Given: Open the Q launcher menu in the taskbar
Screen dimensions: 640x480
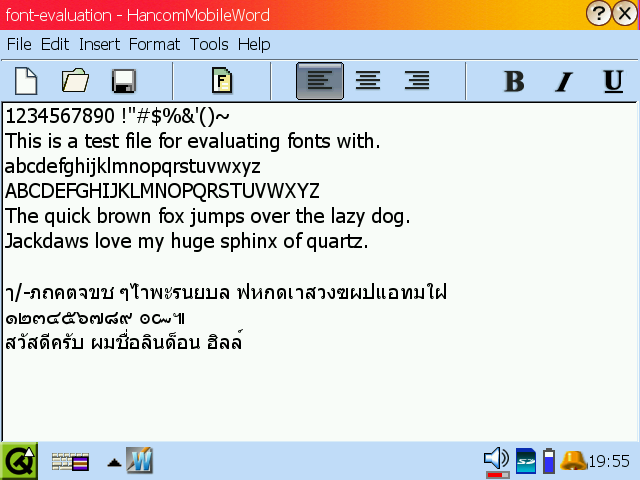Looking at the screenshot, I should pos(19,461).
